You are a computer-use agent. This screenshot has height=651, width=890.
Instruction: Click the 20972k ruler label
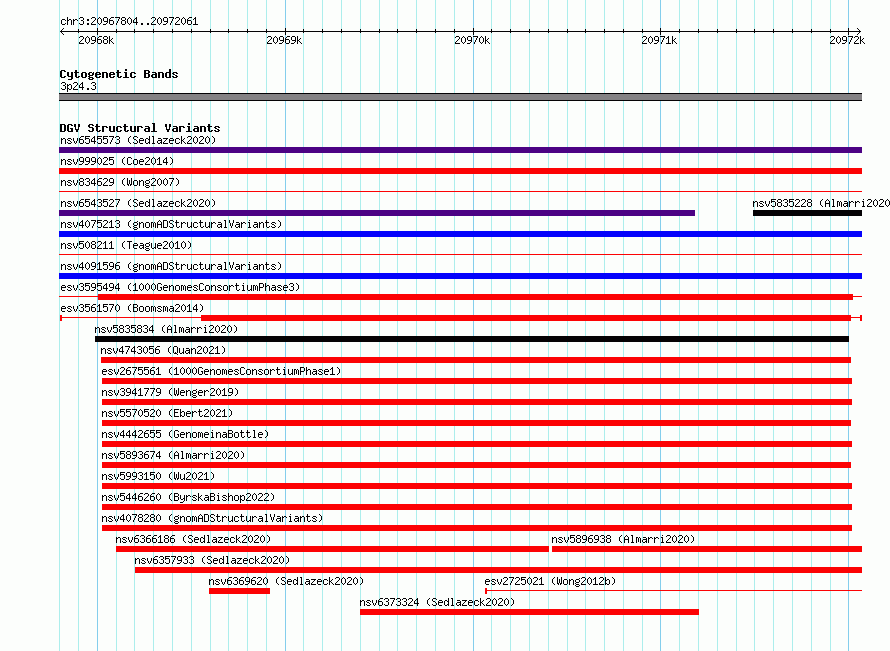(x=847, y=40)
